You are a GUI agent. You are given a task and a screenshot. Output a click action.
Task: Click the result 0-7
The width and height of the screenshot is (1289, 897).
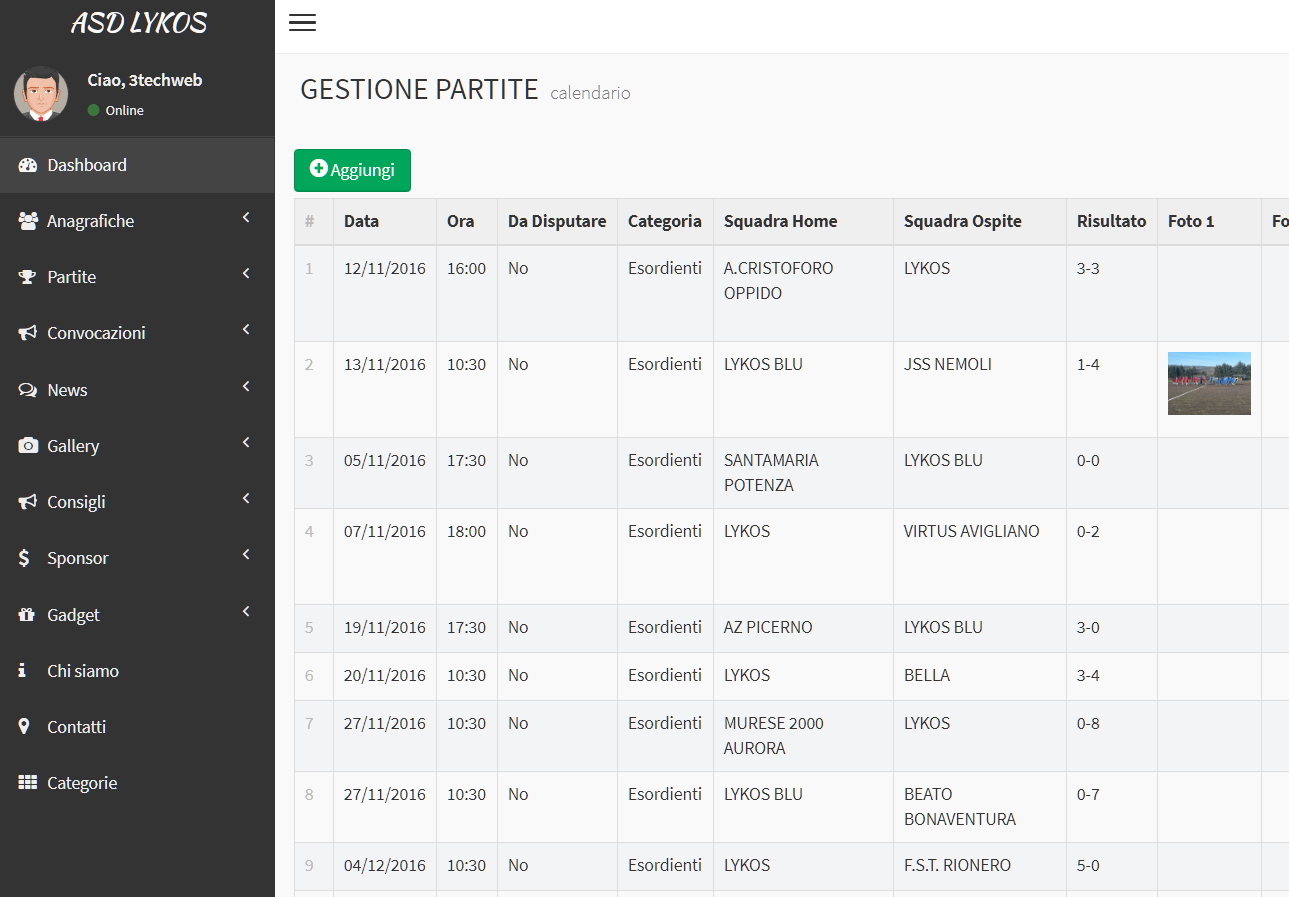point(1088,794)
